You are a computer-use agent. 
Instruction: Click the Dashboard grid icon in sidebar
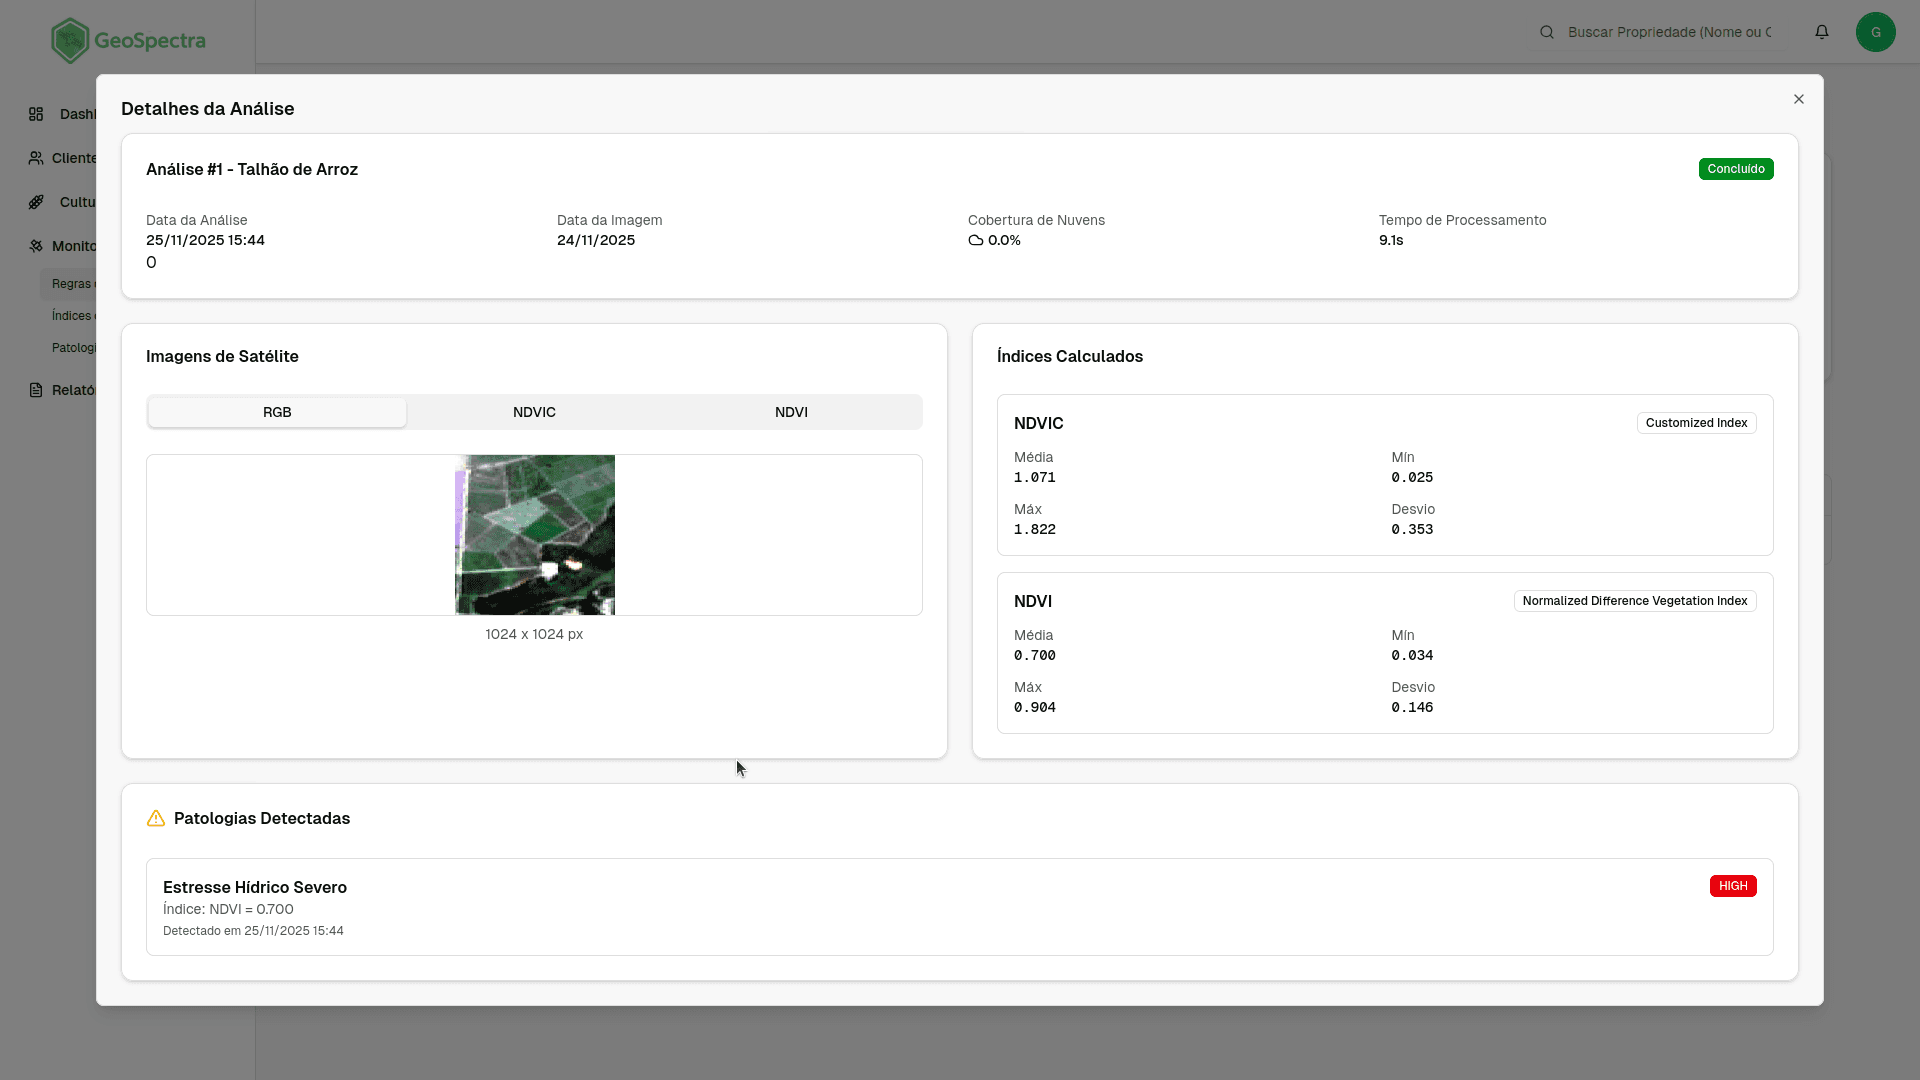[36, 114]
